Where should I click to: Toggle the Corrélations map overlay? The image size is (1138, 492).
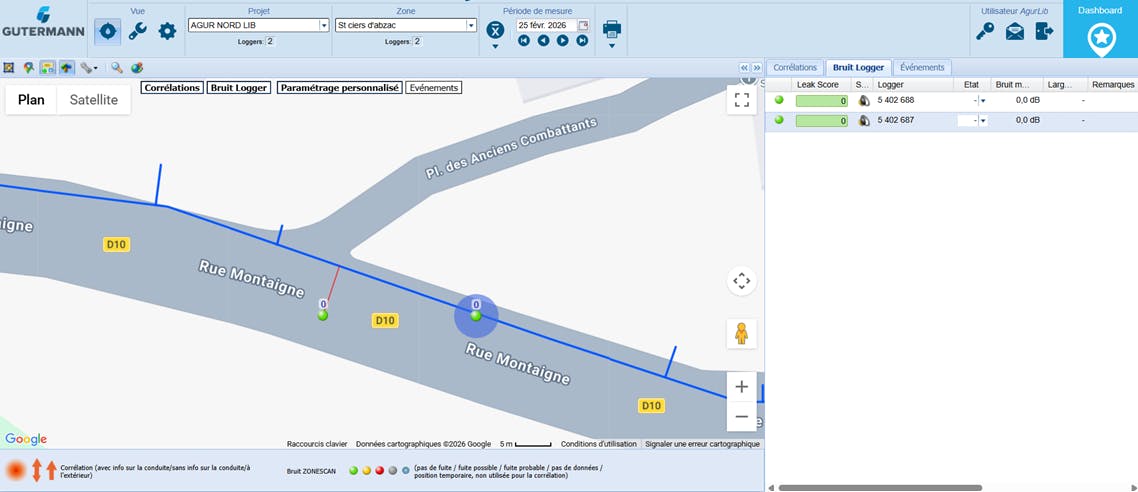(x=172, y=88)
